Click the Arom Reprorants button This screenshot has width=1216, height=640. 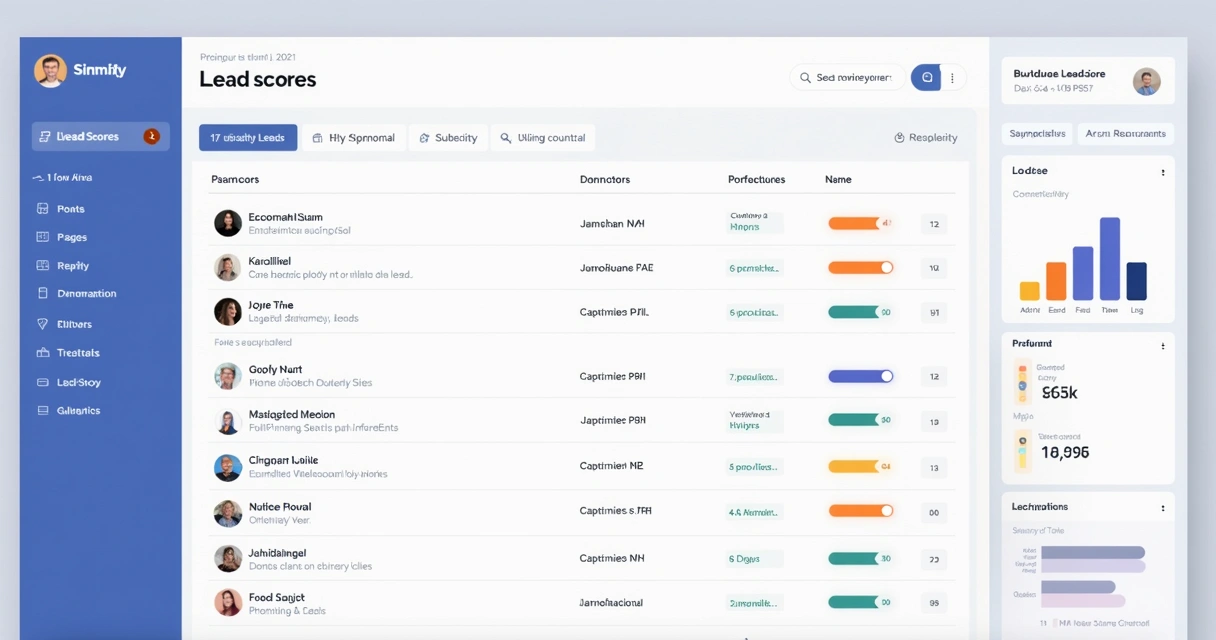[x=1125, y=133]
